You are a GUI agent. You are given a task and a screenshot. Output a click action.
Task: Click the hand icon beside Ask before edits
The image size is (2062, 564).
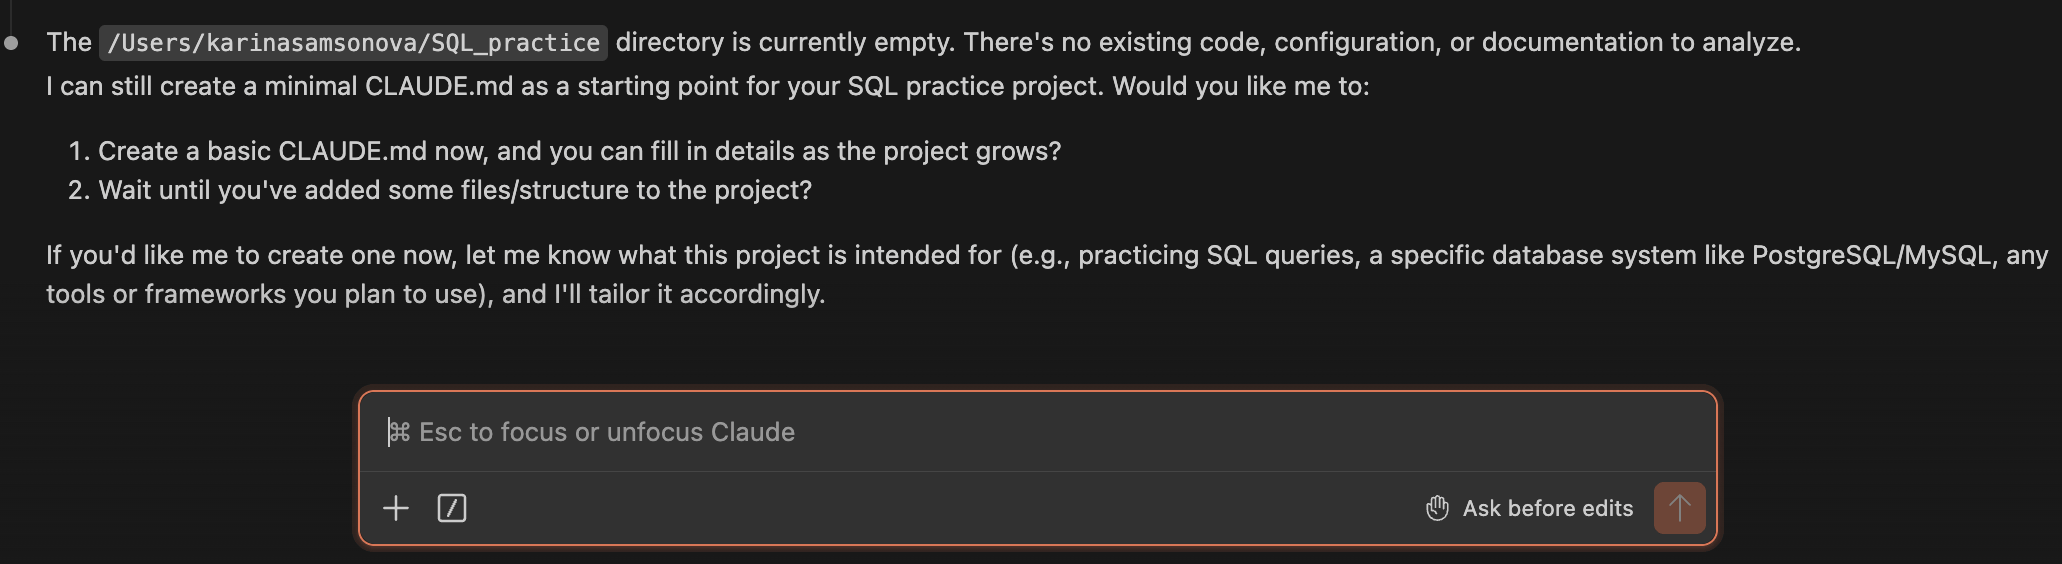point(1437,508)
